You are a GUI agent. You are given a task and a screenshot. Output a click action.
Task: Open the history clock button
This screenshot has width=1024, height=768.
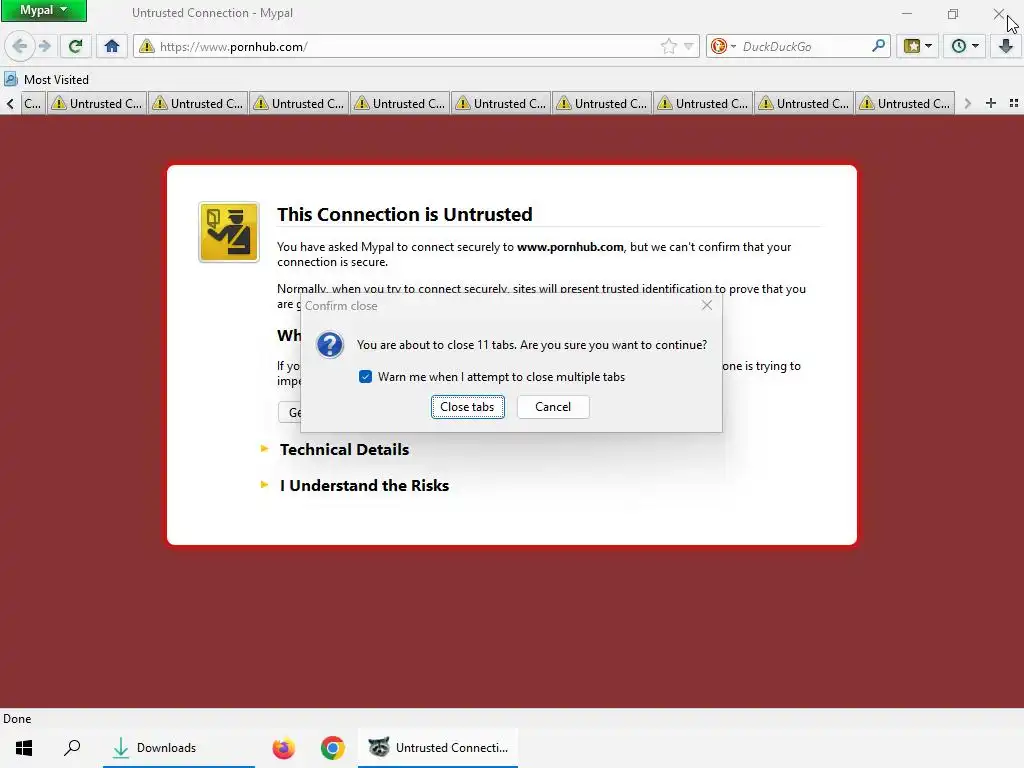[965, 46]
